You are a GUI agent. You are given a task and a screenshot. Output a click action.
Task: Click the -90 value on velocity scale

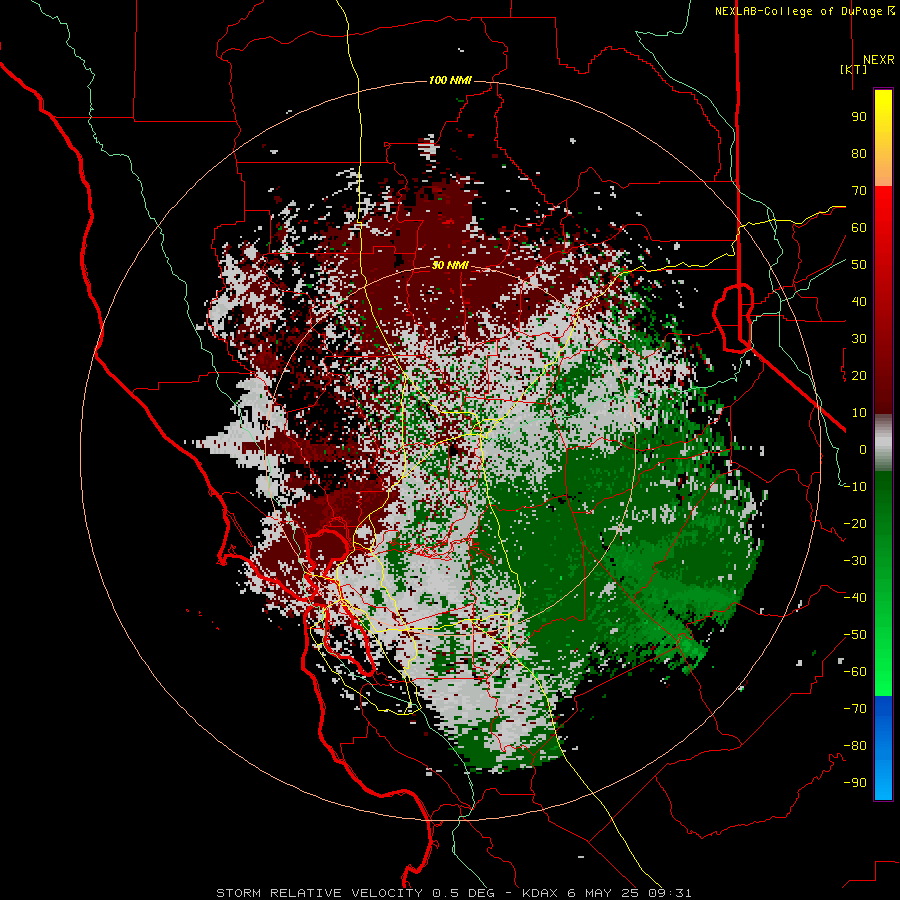coord(855,783)
